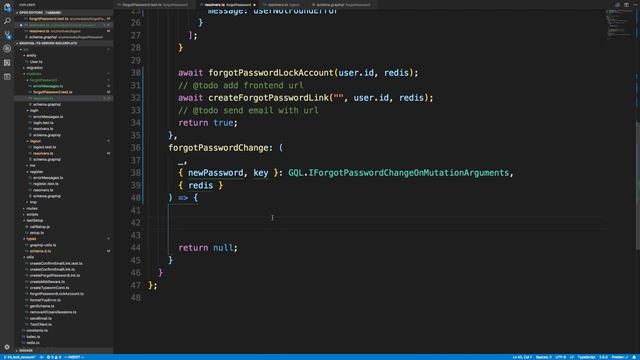Open the Debug view icon
Image resolution: width=640 pixels, height=360 pixels.
[7, 49]
